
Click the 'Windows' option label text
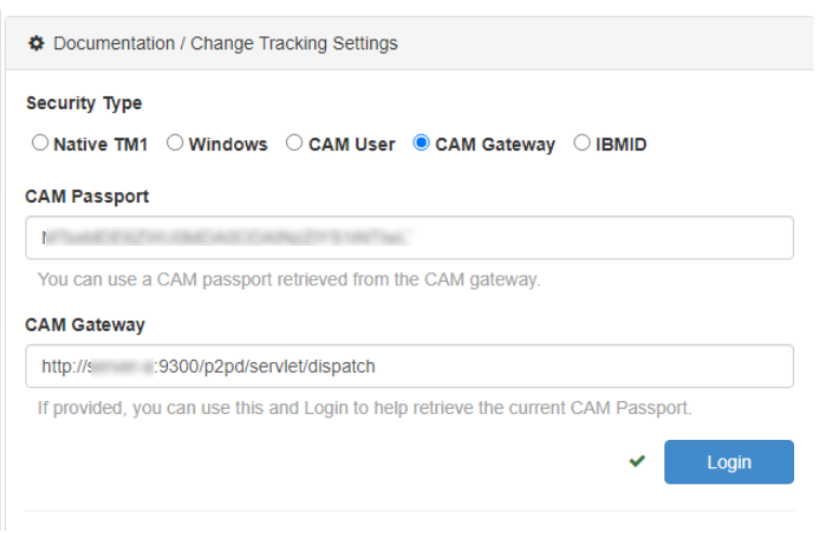228,144
